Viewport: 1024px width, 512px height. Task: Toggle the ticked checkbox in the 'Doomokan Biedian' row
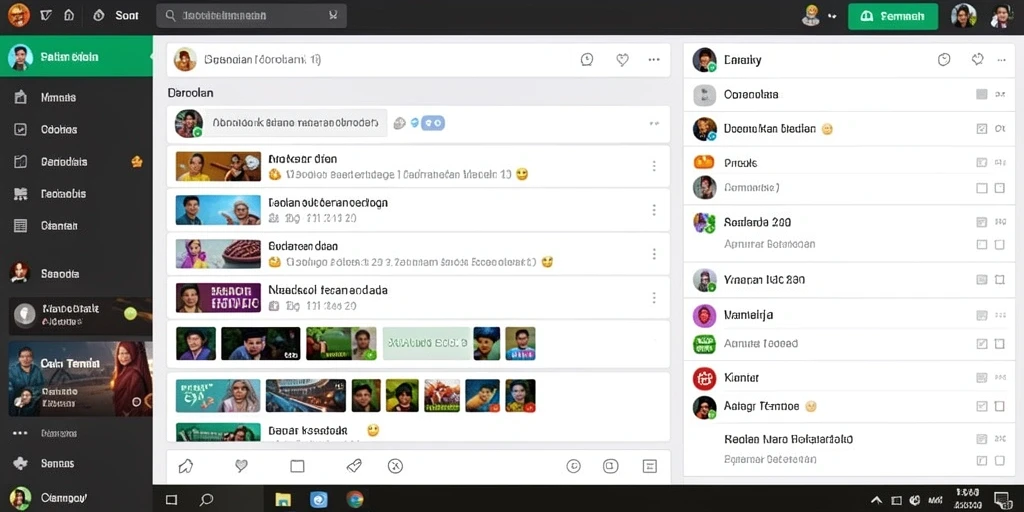tap(981, 129)
